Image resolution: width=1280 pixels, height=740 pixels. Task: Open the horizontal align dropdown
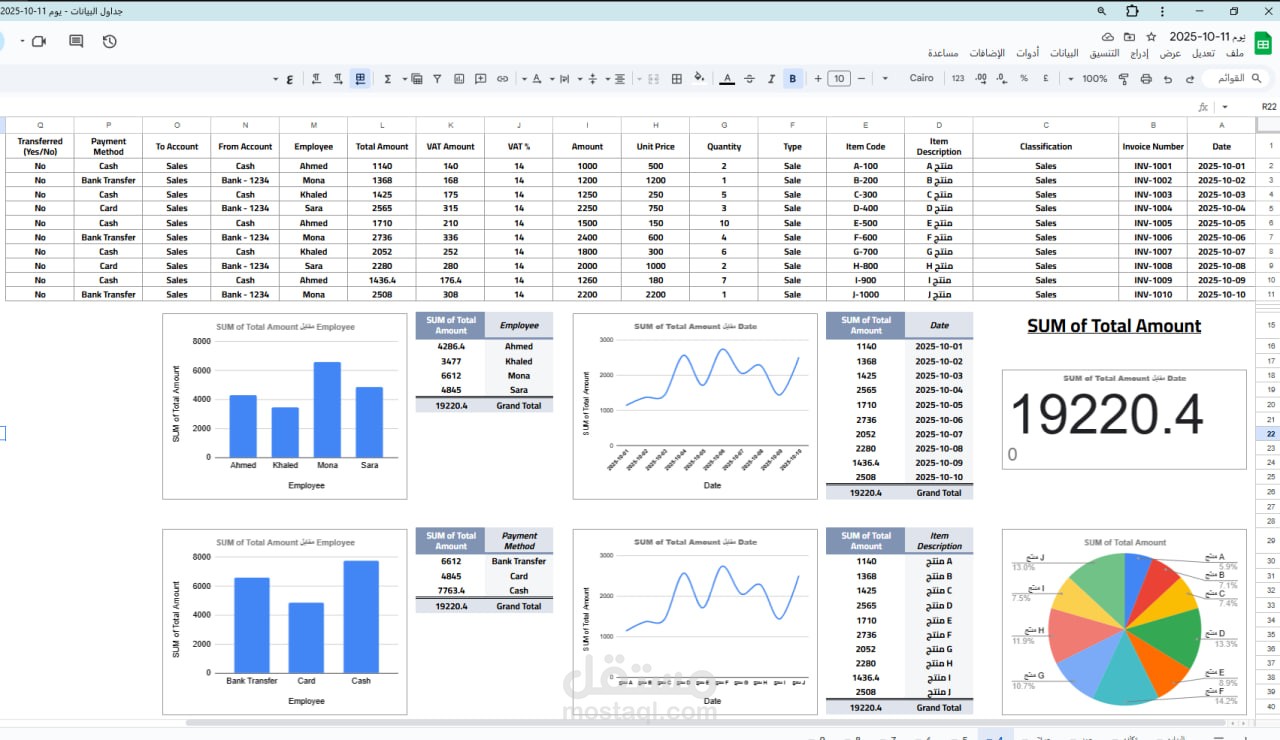coord(614,78)
